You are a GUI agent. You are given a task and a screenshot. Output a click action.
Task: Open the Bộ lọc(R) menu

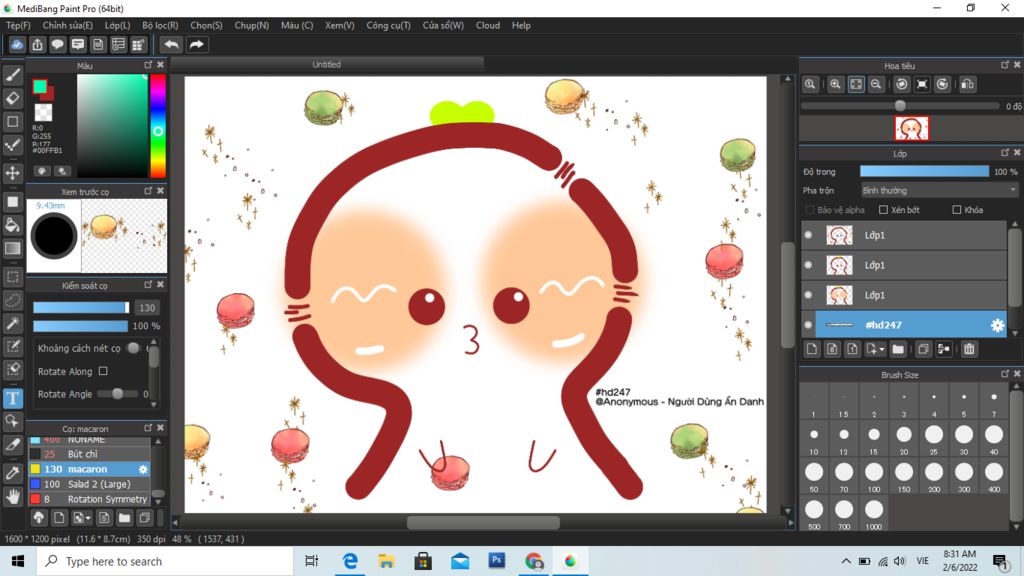pyautogui.click(x=160, y=25)
